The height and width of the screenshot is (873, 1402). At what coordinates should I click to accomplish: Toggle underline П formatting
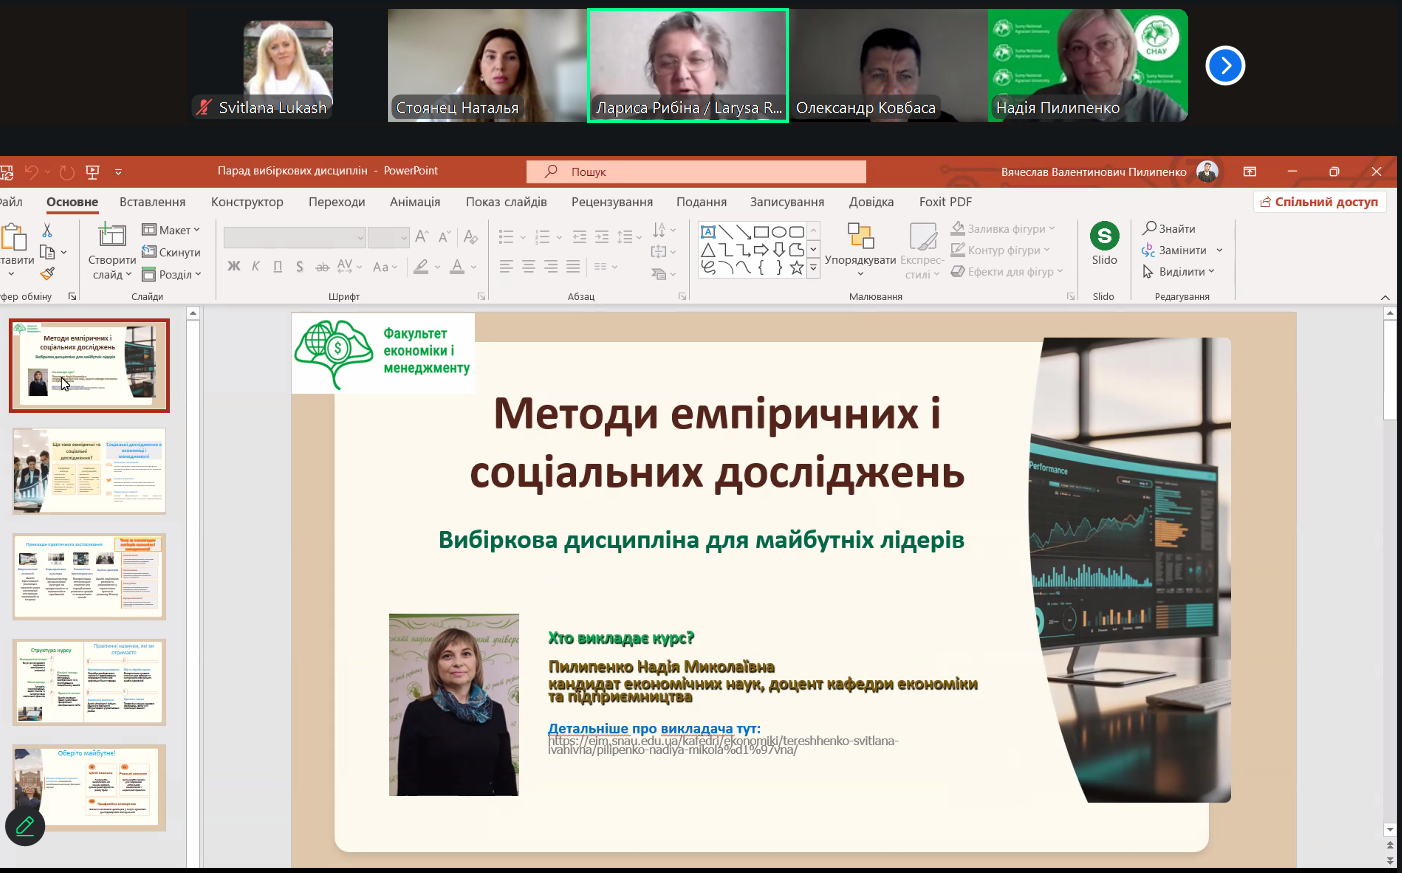(x=278, y=266)
